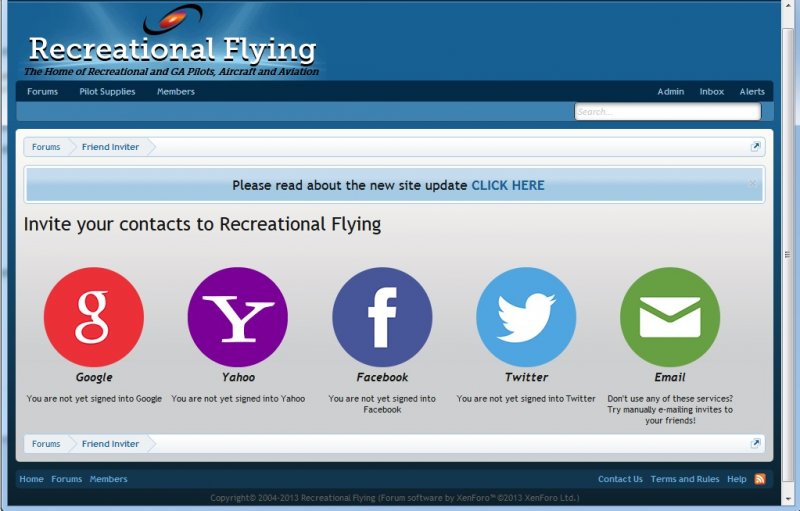Open the RSS feed icon in footer
The height and width of the screenshot is (511, 800).
760,479
